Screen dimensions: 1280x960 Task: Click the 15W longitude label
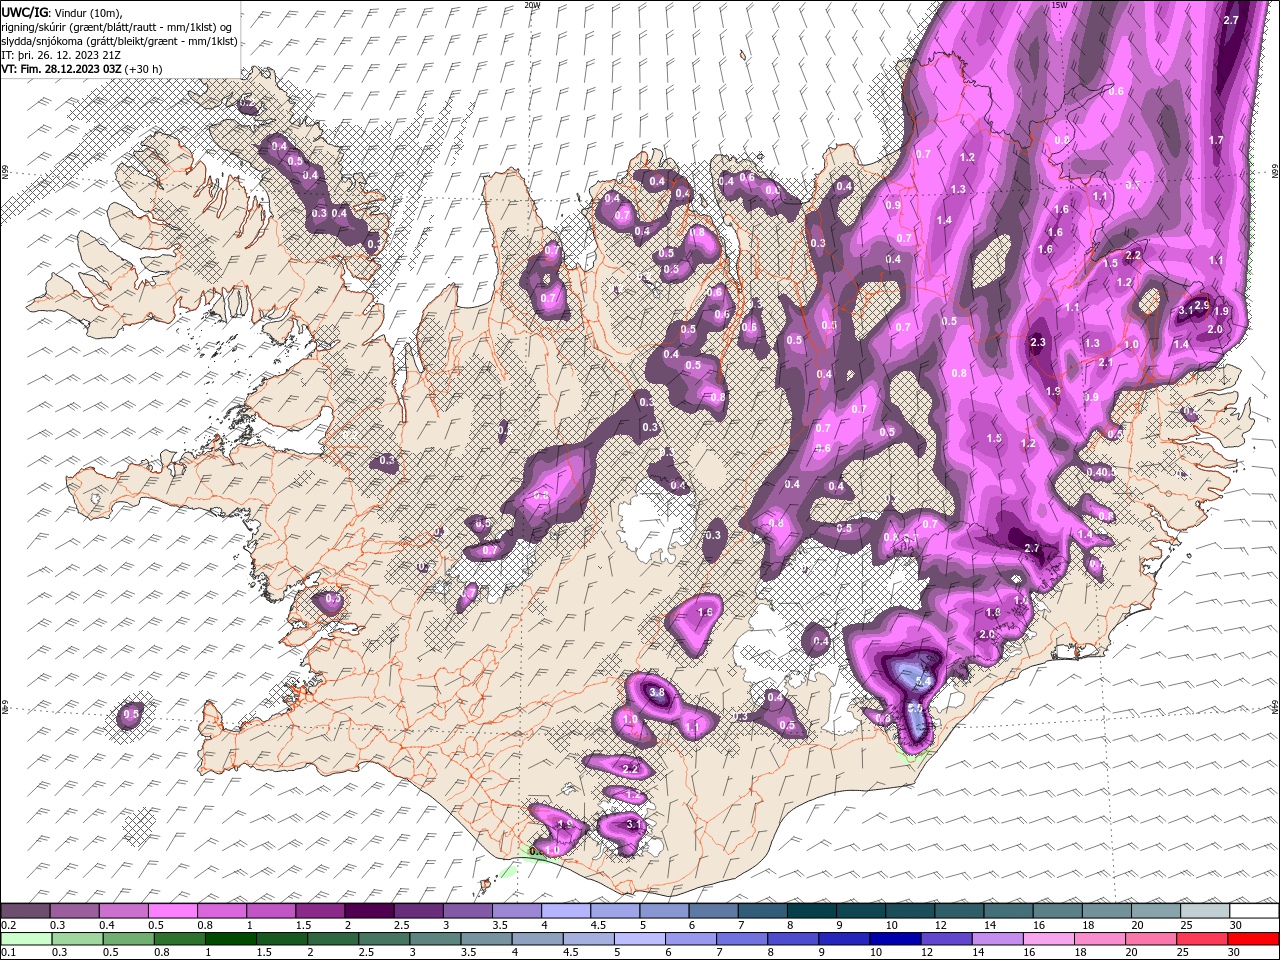(x=1059, y=5)
